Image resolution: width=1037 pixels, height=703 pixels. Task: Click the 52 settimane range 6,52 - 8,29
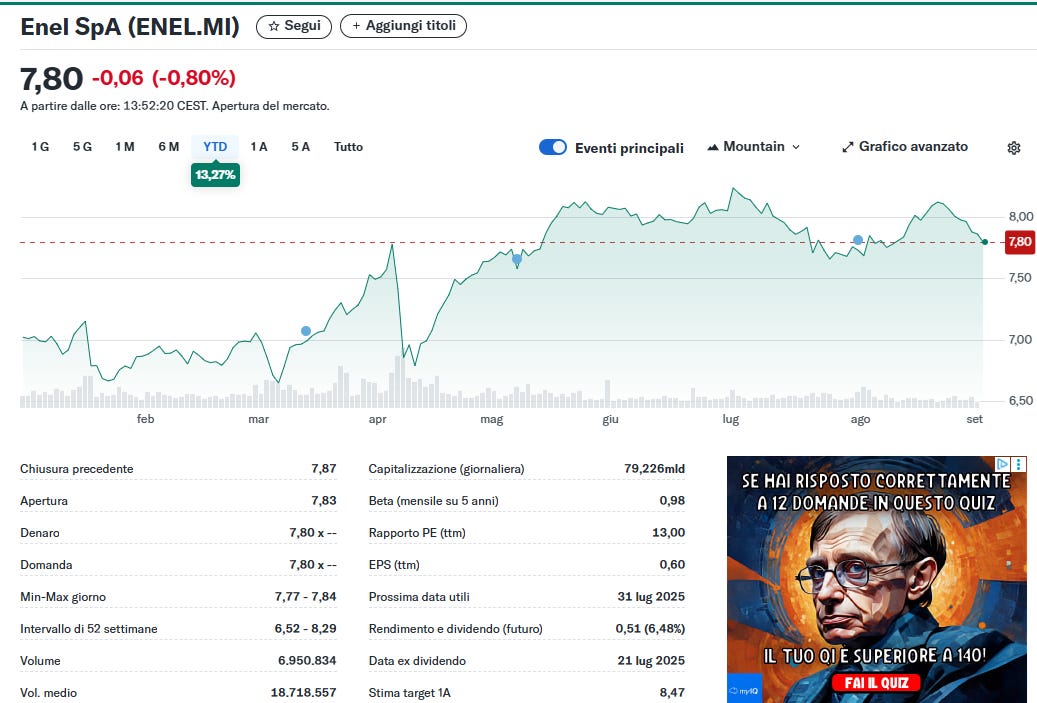pos(306,628)
